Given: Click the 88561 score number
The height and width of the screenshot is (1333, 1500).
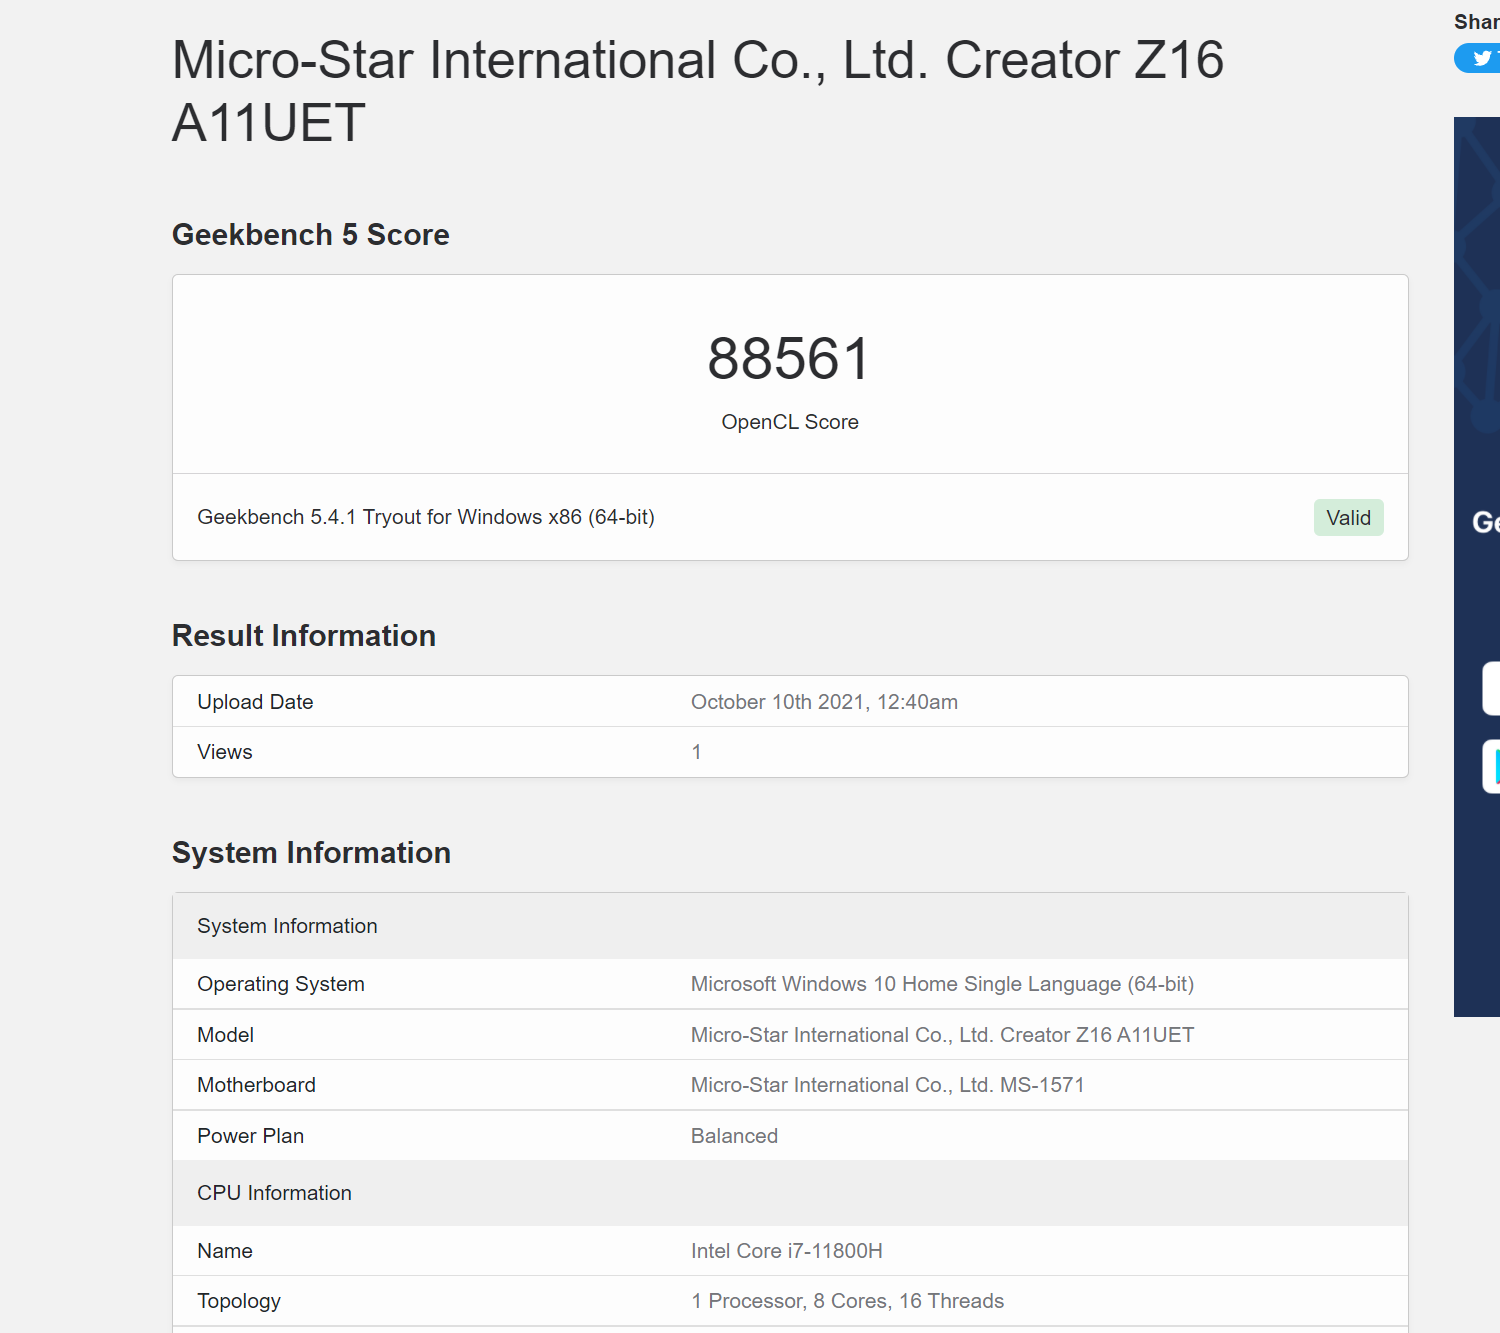Looking at the screenshot, I should 790,358.
